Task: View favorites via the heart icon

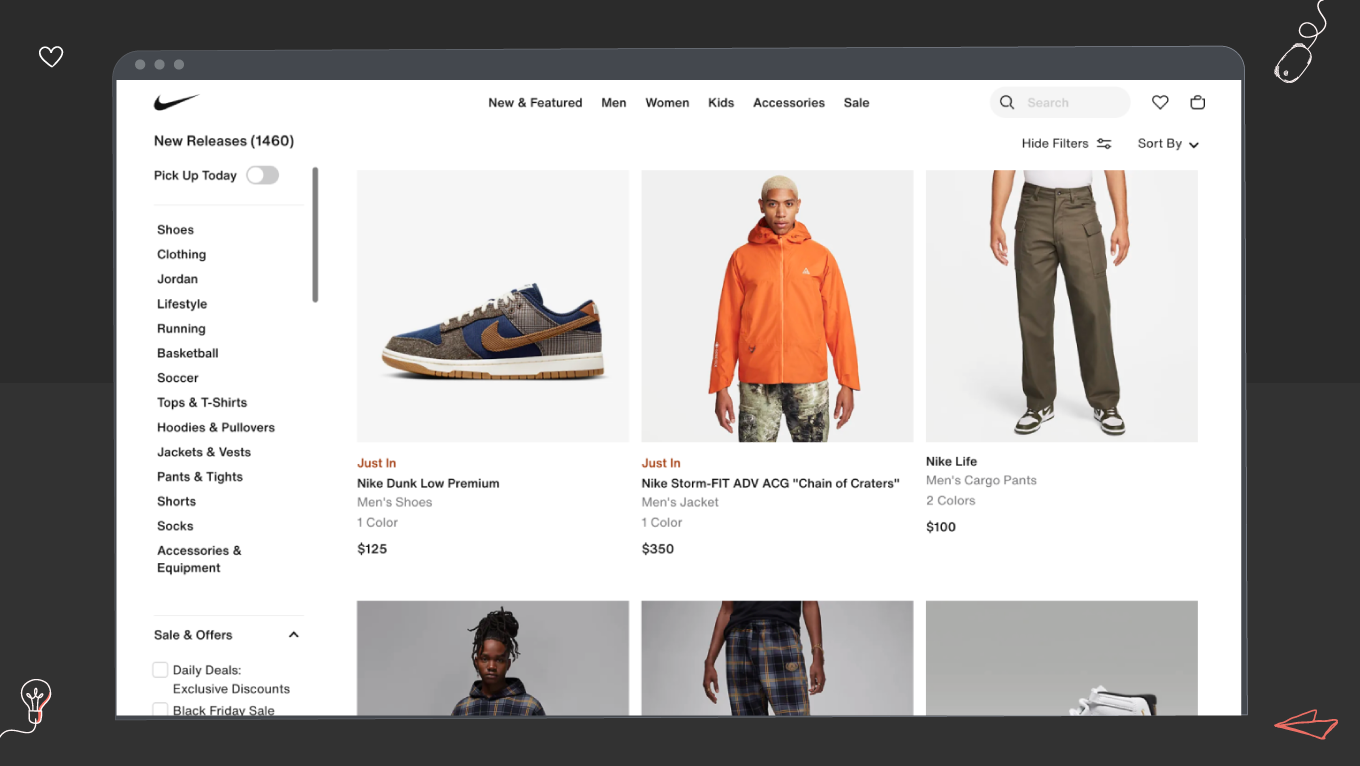Action: 1159,102
